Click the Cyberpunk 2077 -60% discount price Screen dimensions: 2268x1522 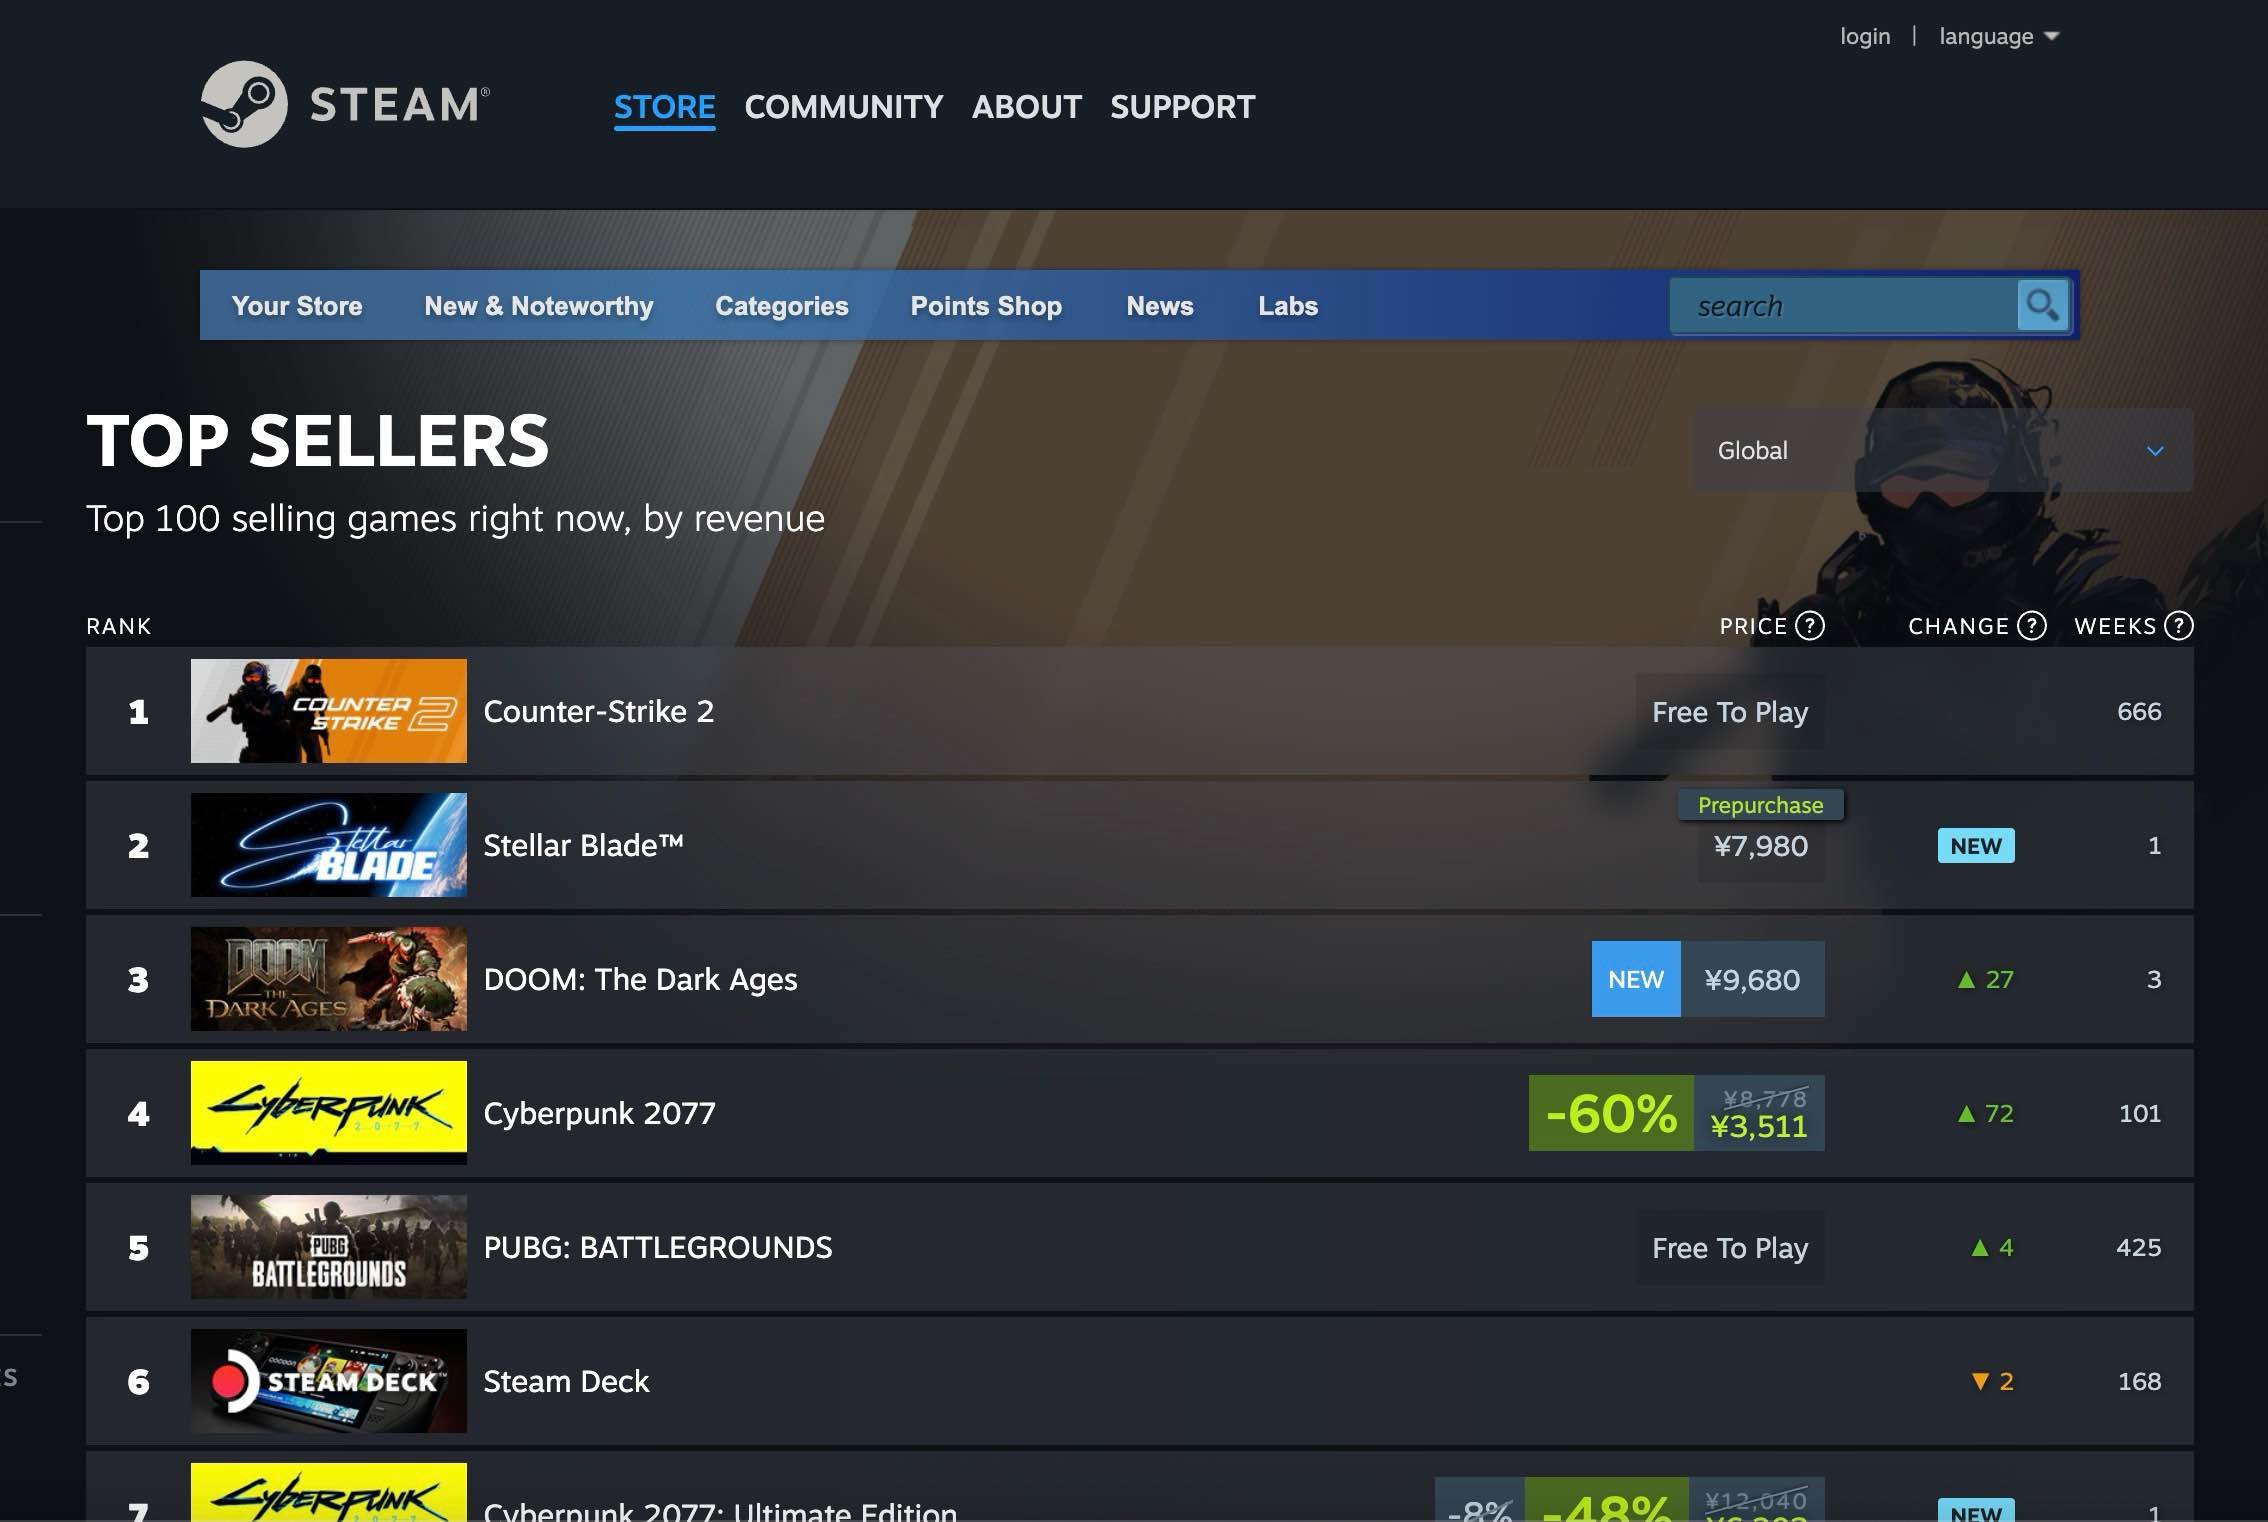(x=1677, y=1113)
